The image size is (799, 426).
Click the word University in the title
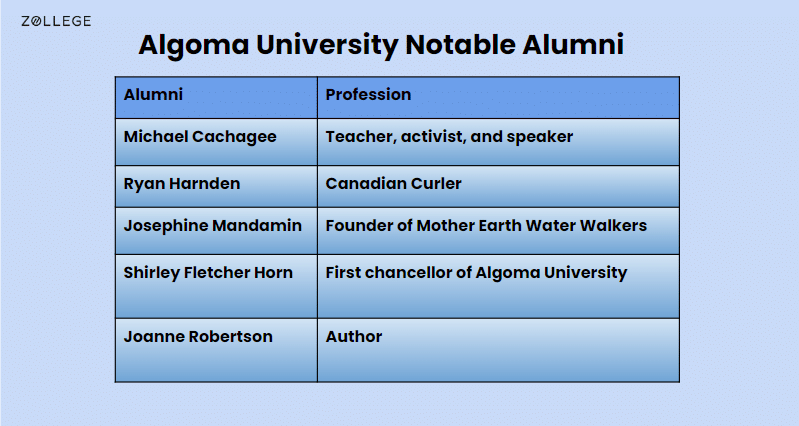pyautogui.click(x=327, y=46)
